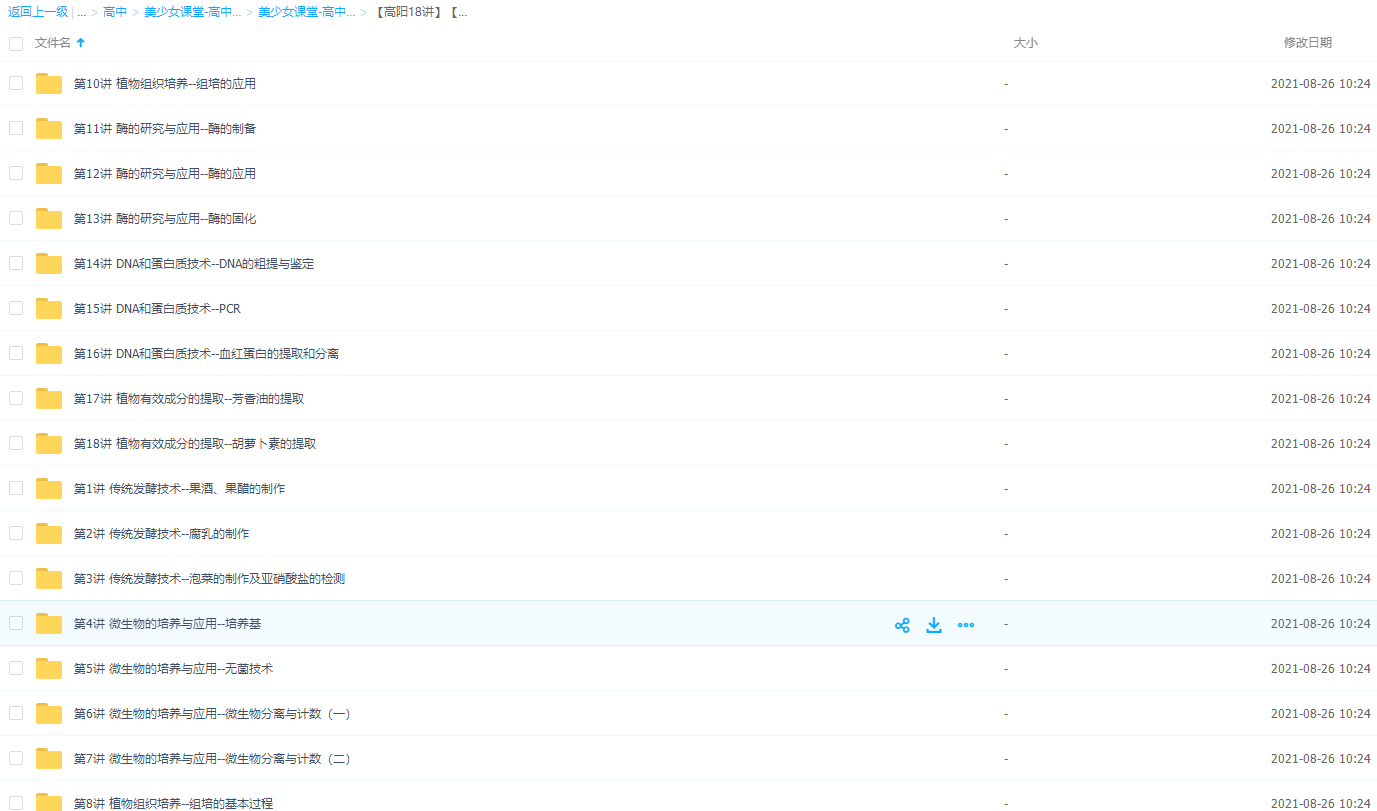Sort the list by 修改日期 column
Viewport: 1377px width, 811px height.
(1307, 43)
